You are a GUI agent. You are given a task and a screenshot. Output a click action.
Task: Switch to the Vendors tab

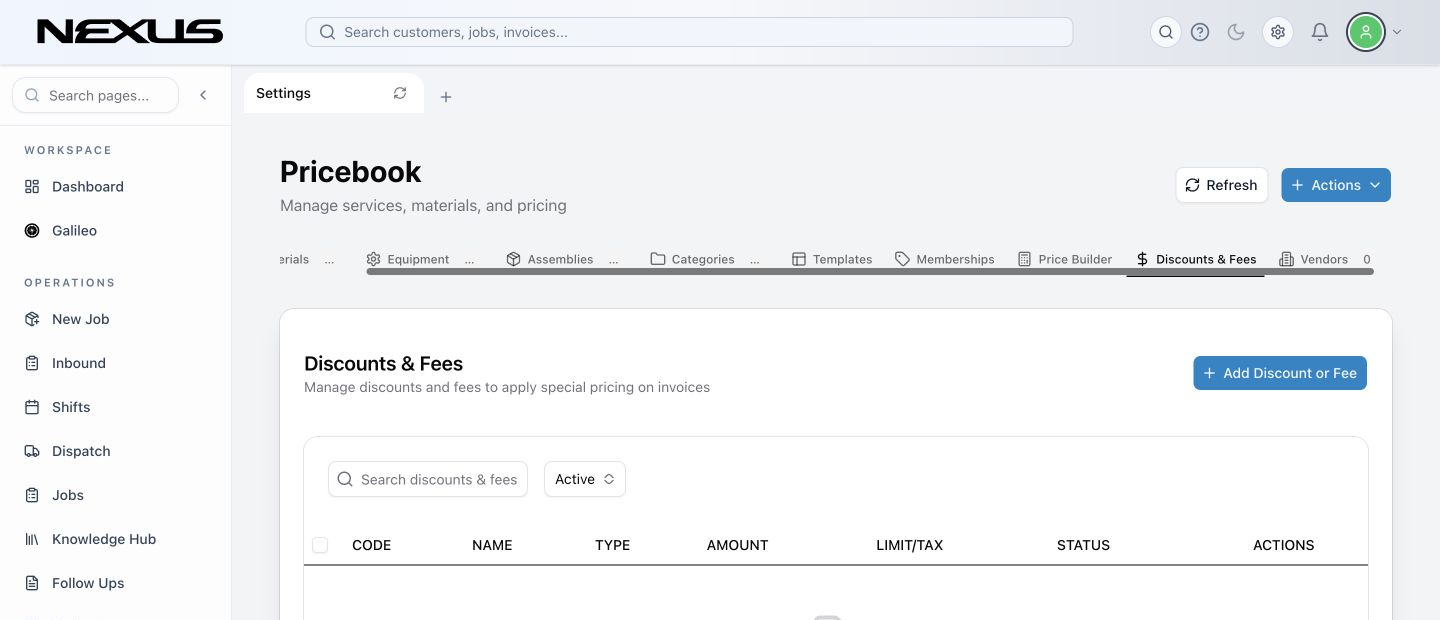pyautogui.click(x=1324, y=259)
